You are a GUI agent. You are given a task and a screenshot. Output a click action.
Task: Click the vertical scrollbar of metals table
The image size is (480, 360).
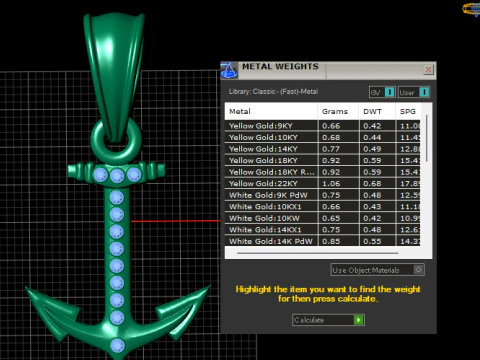(x=427, y=138)
